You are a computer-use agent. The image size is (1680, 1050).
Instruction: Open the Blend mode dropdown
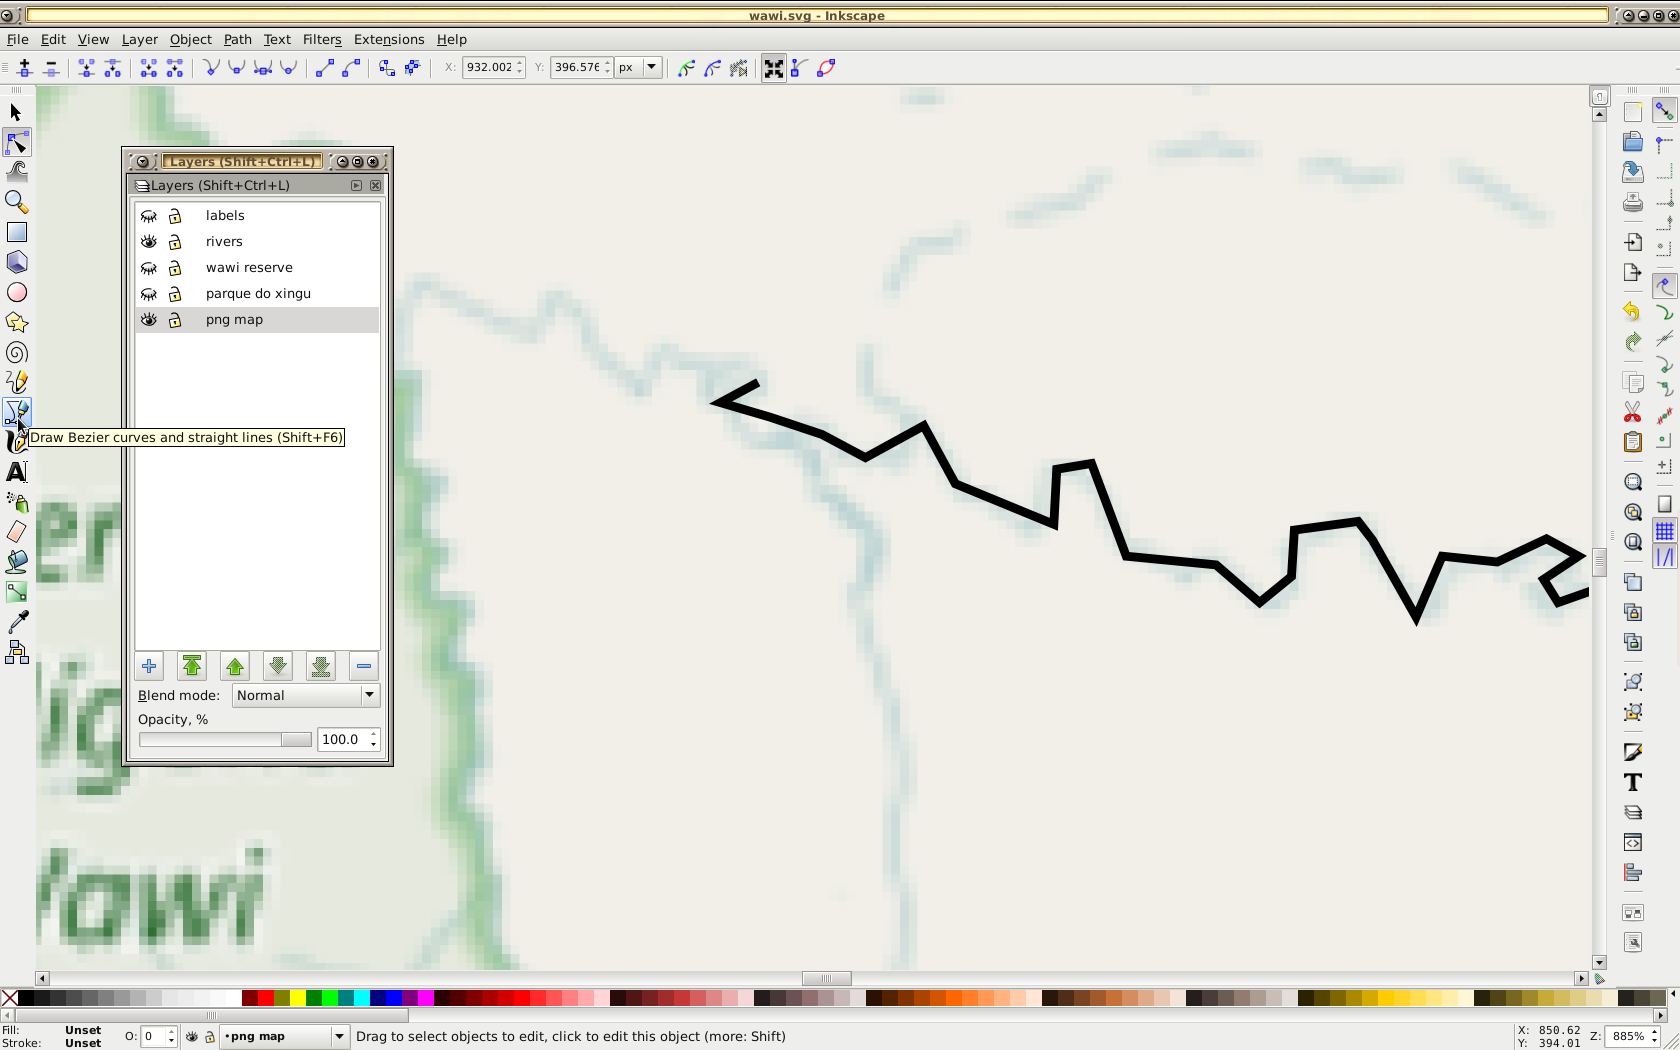coord(305,695)
